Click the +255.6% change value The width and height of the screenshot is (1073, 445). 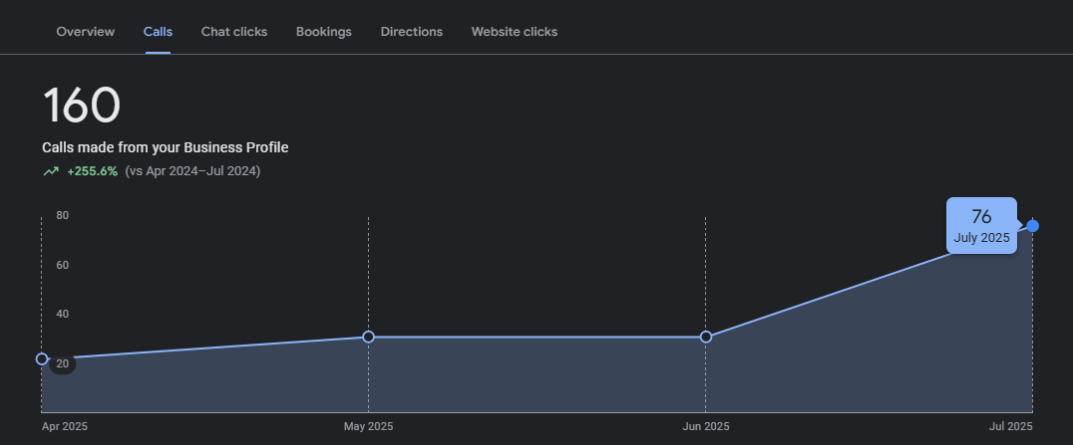pos(92,171)
